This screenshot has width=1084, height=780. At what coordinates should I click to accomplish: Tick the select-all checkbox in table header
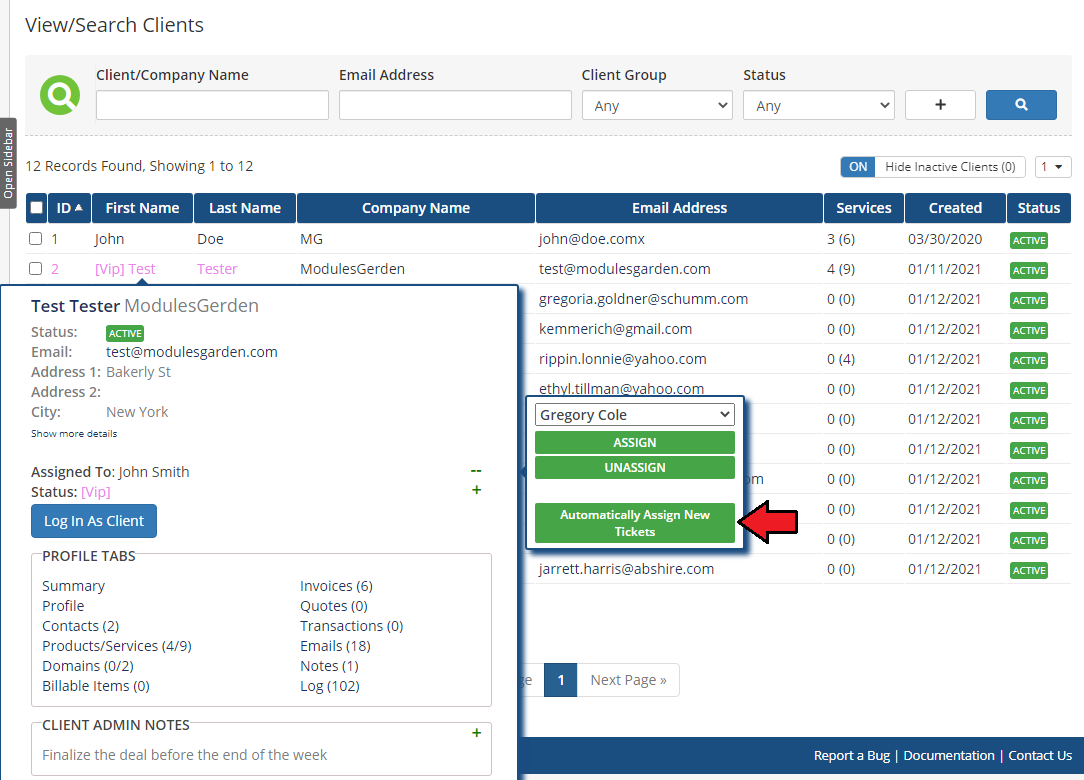click(37, 208)
